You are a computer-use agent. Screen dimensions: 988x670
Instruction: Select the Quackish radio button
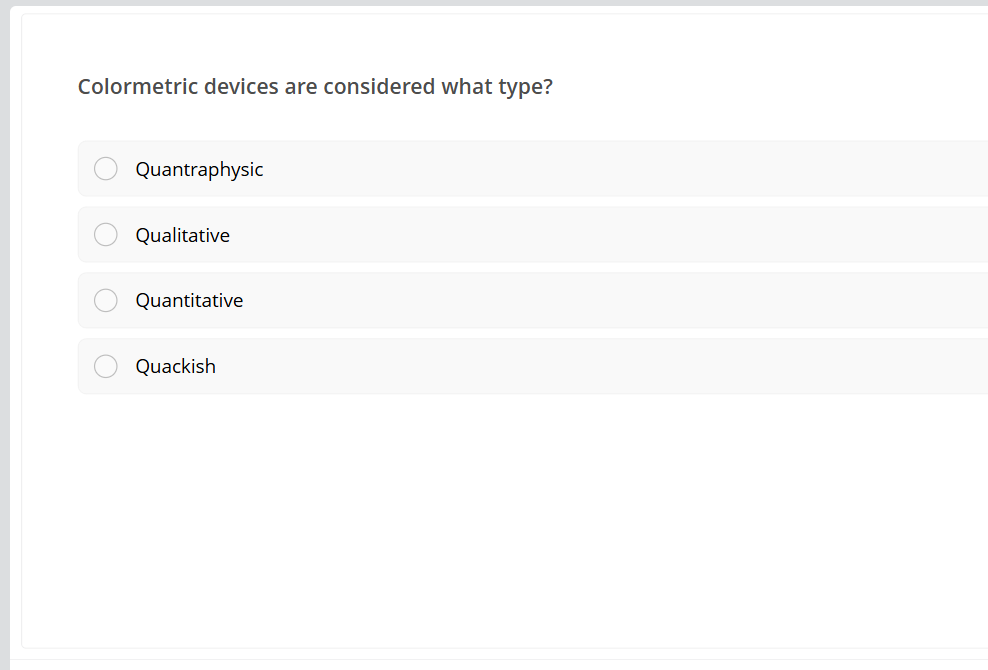(x=105, y=366)
